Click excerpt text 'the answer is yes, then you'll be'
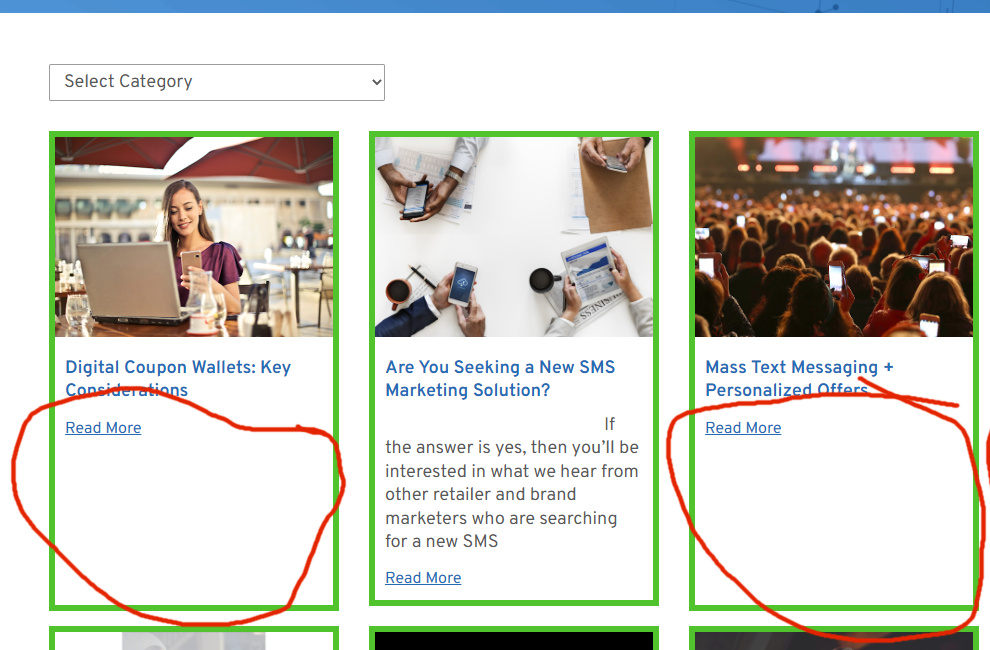The height and width of the screenshot is (650, 990). pyautogui.click(x=512, y=447)
